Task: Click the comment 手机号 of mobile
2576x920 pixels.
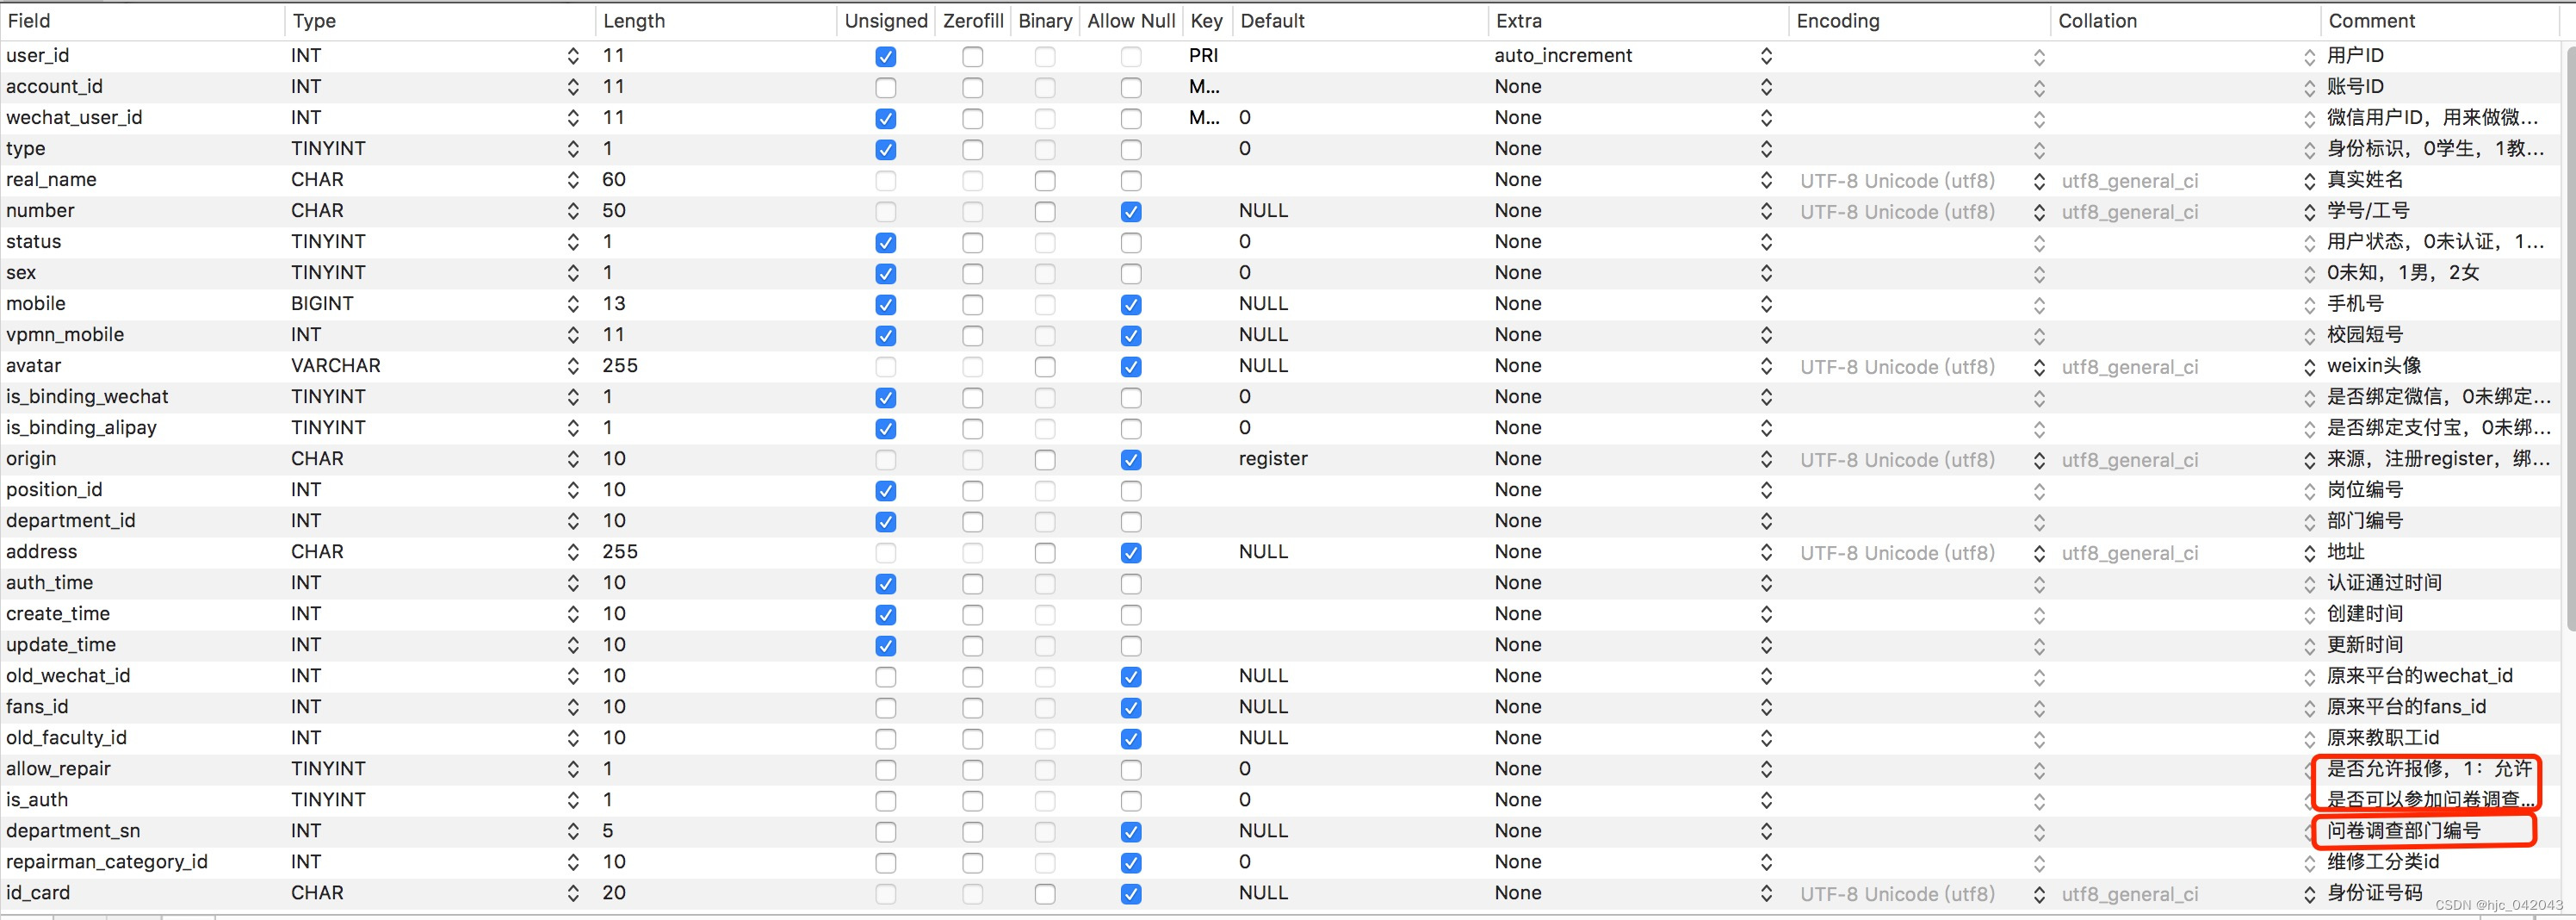Action: 2355,304
